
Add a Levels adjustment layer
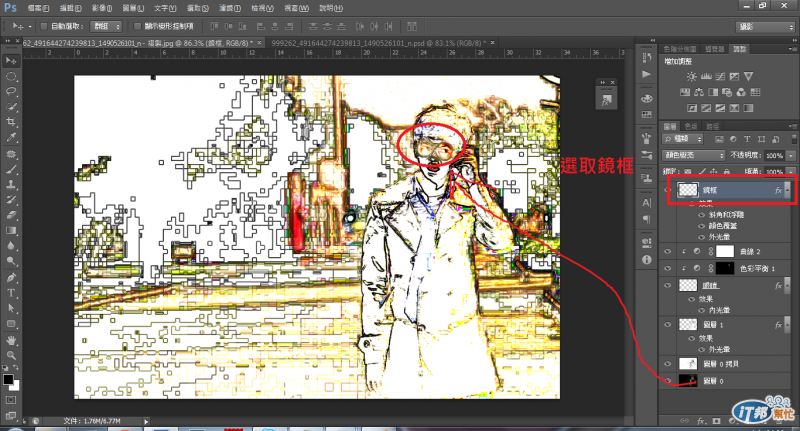706,77
